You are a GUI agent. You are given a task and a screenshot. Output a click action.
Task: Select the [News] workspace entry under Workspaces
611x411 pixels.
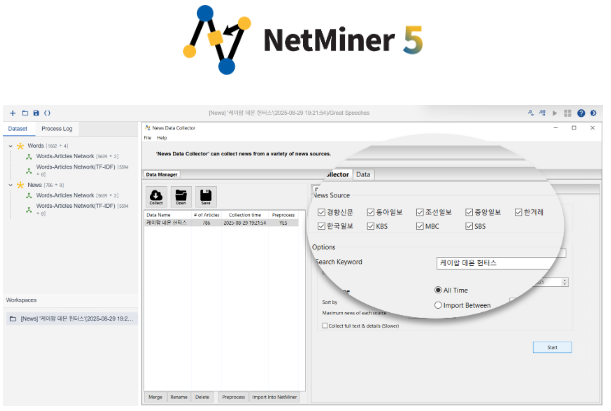click(72, 319)
